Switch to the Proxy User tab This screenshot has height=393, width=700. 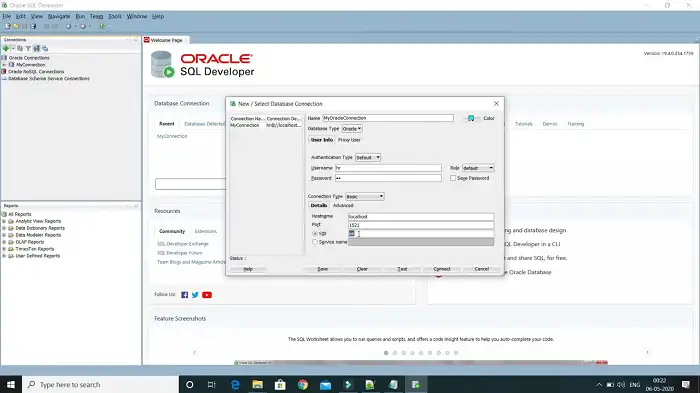349,140
